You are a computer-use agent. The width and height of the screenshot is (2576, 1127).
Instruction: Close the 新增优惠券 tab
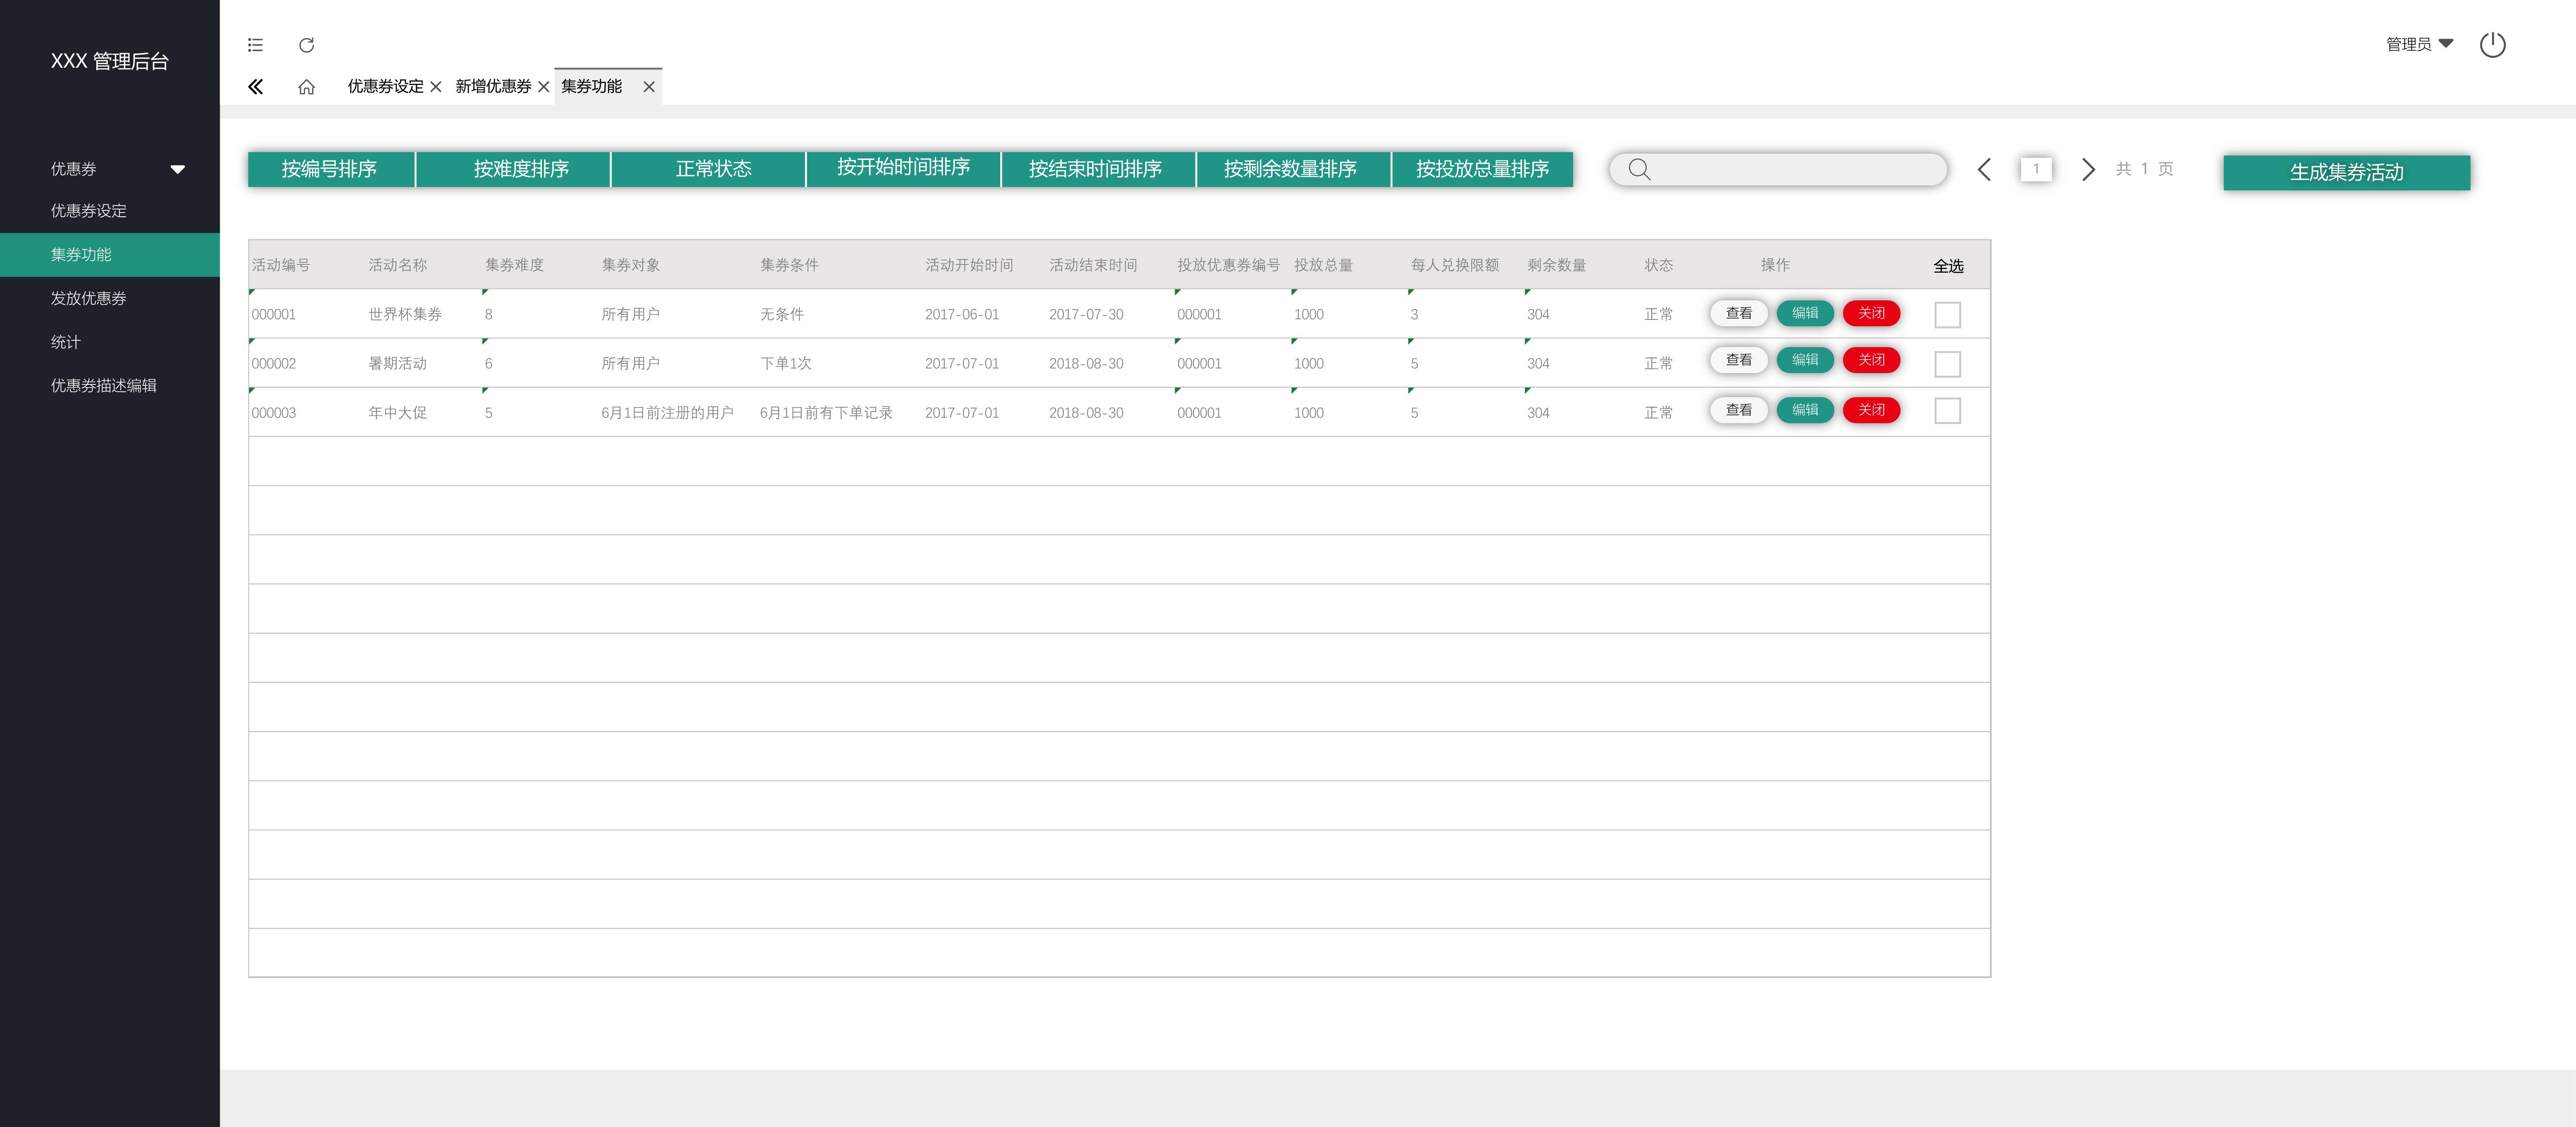click(544, 87)
